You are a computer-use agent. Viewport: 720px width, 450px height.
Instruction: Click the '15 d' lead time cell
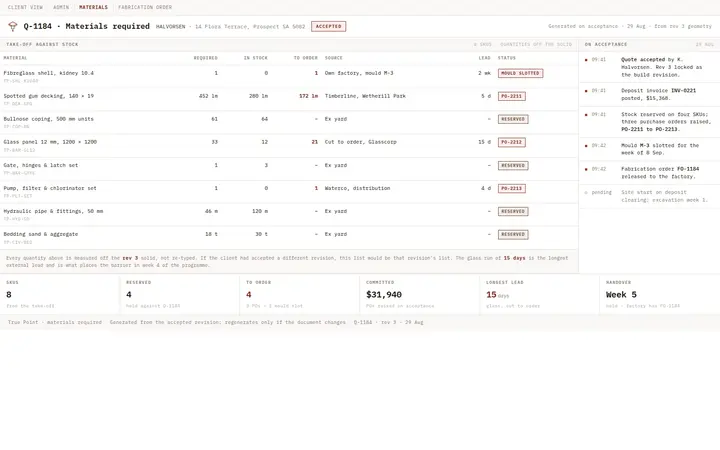pyautogui.click(x=484, y=142)
